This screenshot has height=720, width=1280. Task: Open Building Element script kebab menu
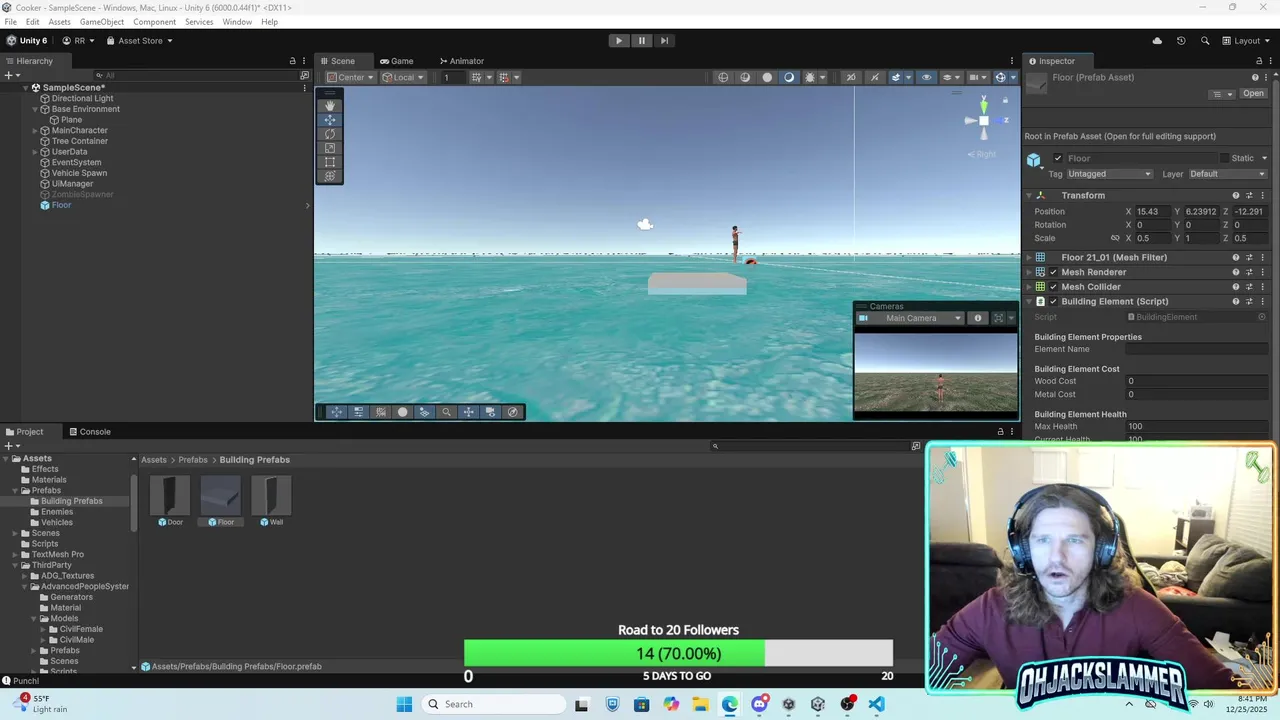click(1262, 301)
